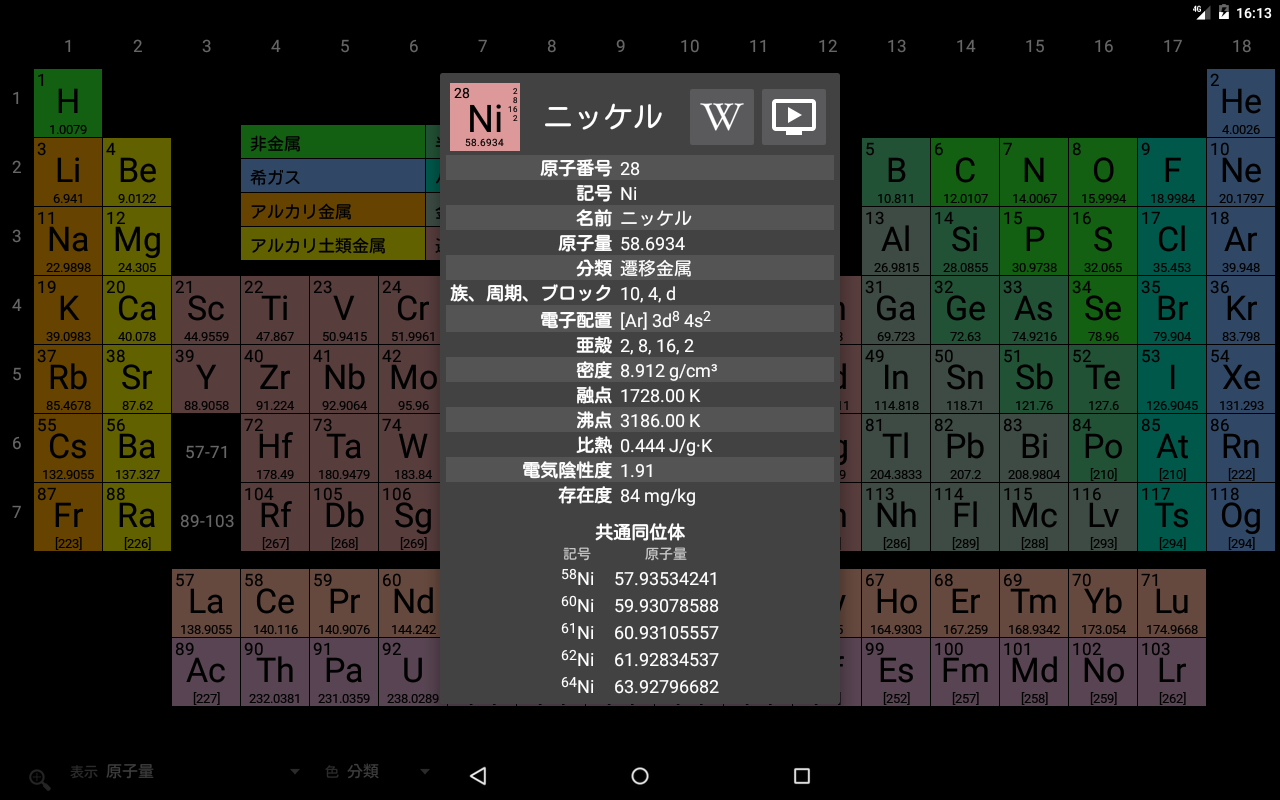The height and width of the screenshot is (800, 1280).
Task: Expand the 57-71 lanthanide range cell
Action: click(206, 452)
